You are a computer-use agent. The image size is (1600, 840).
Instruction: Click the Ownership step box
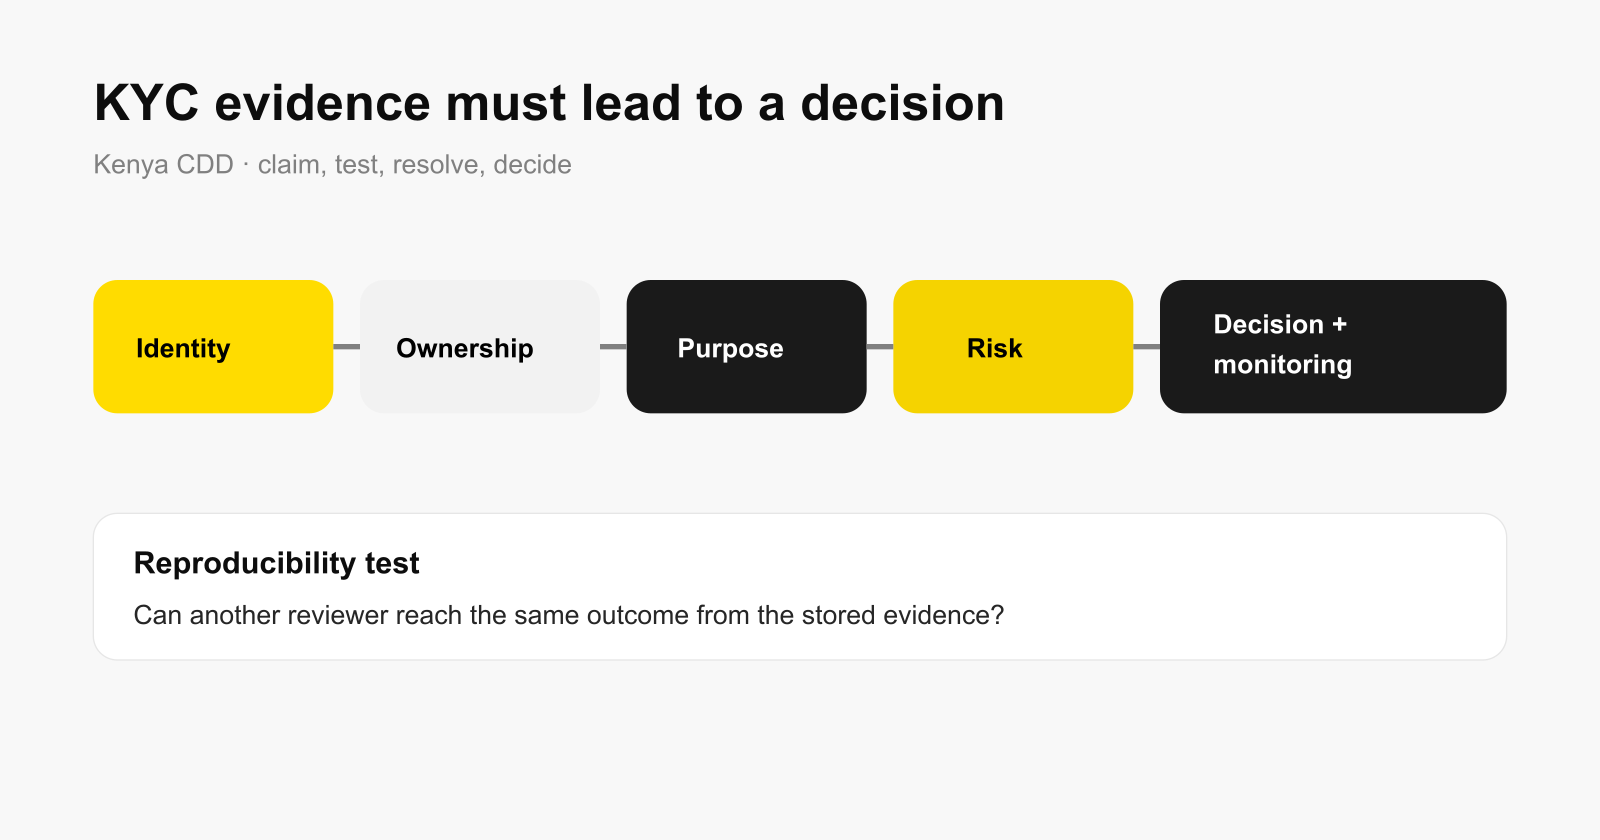(x=480, y=346)
